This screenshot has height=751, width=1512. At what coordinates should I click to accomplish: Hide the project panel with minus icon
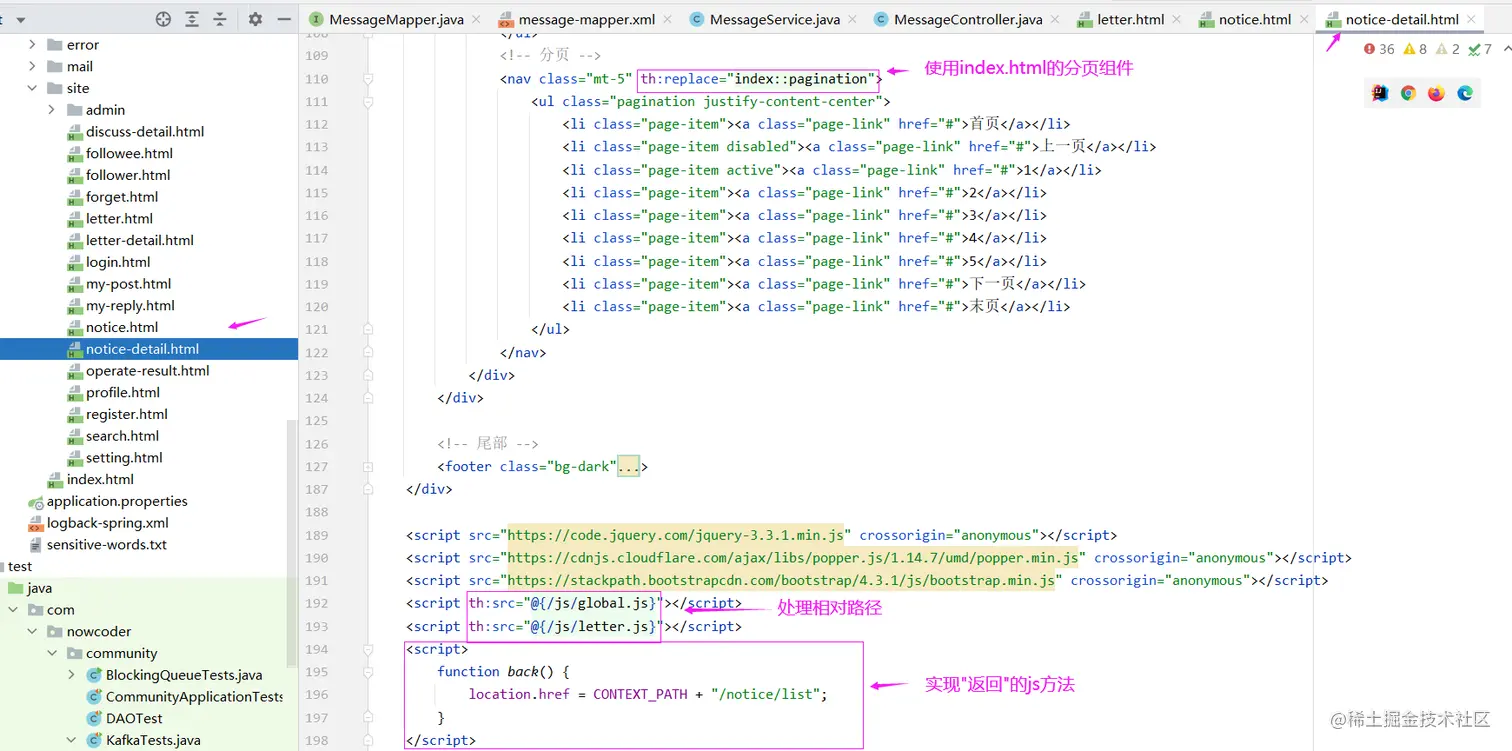coord(285,19)
